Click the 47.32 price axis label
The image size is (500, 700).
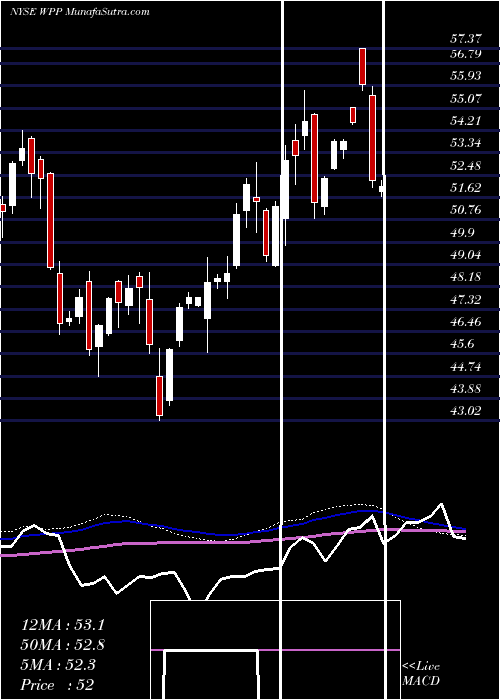(x=466, y=300)
